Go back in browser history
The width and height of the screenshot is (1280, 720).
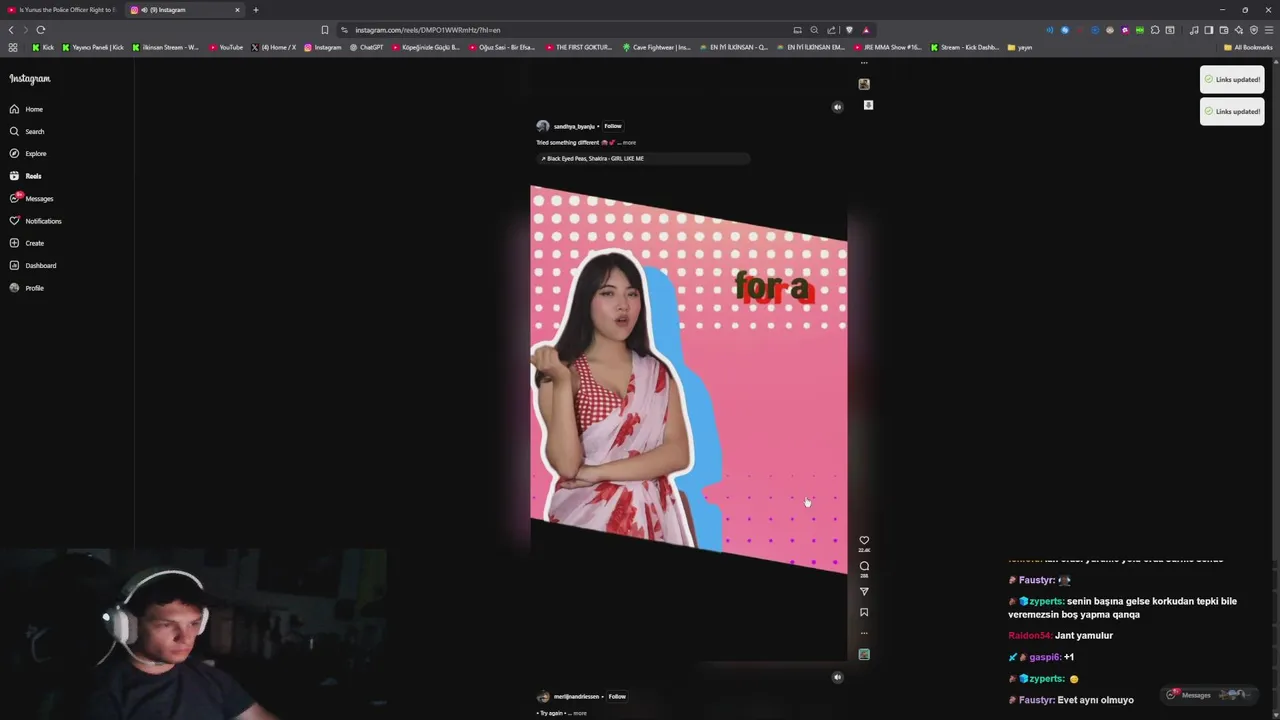tap(11, 30)
